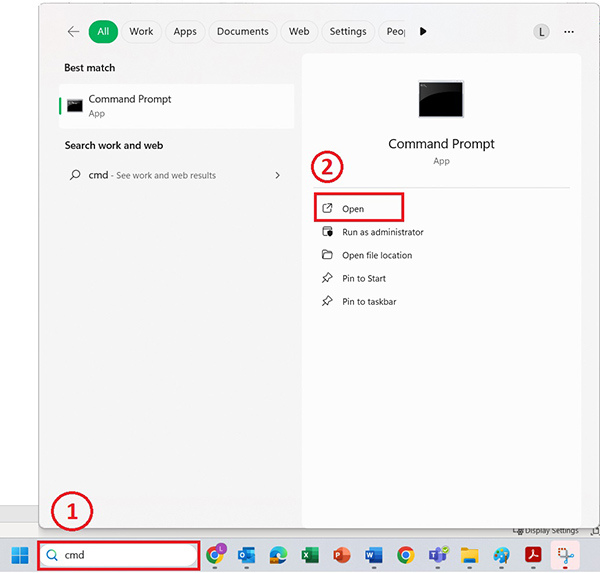The image size is (600, 573).
Task: Switch to the Apps filter tab
Action: point(185,31)
